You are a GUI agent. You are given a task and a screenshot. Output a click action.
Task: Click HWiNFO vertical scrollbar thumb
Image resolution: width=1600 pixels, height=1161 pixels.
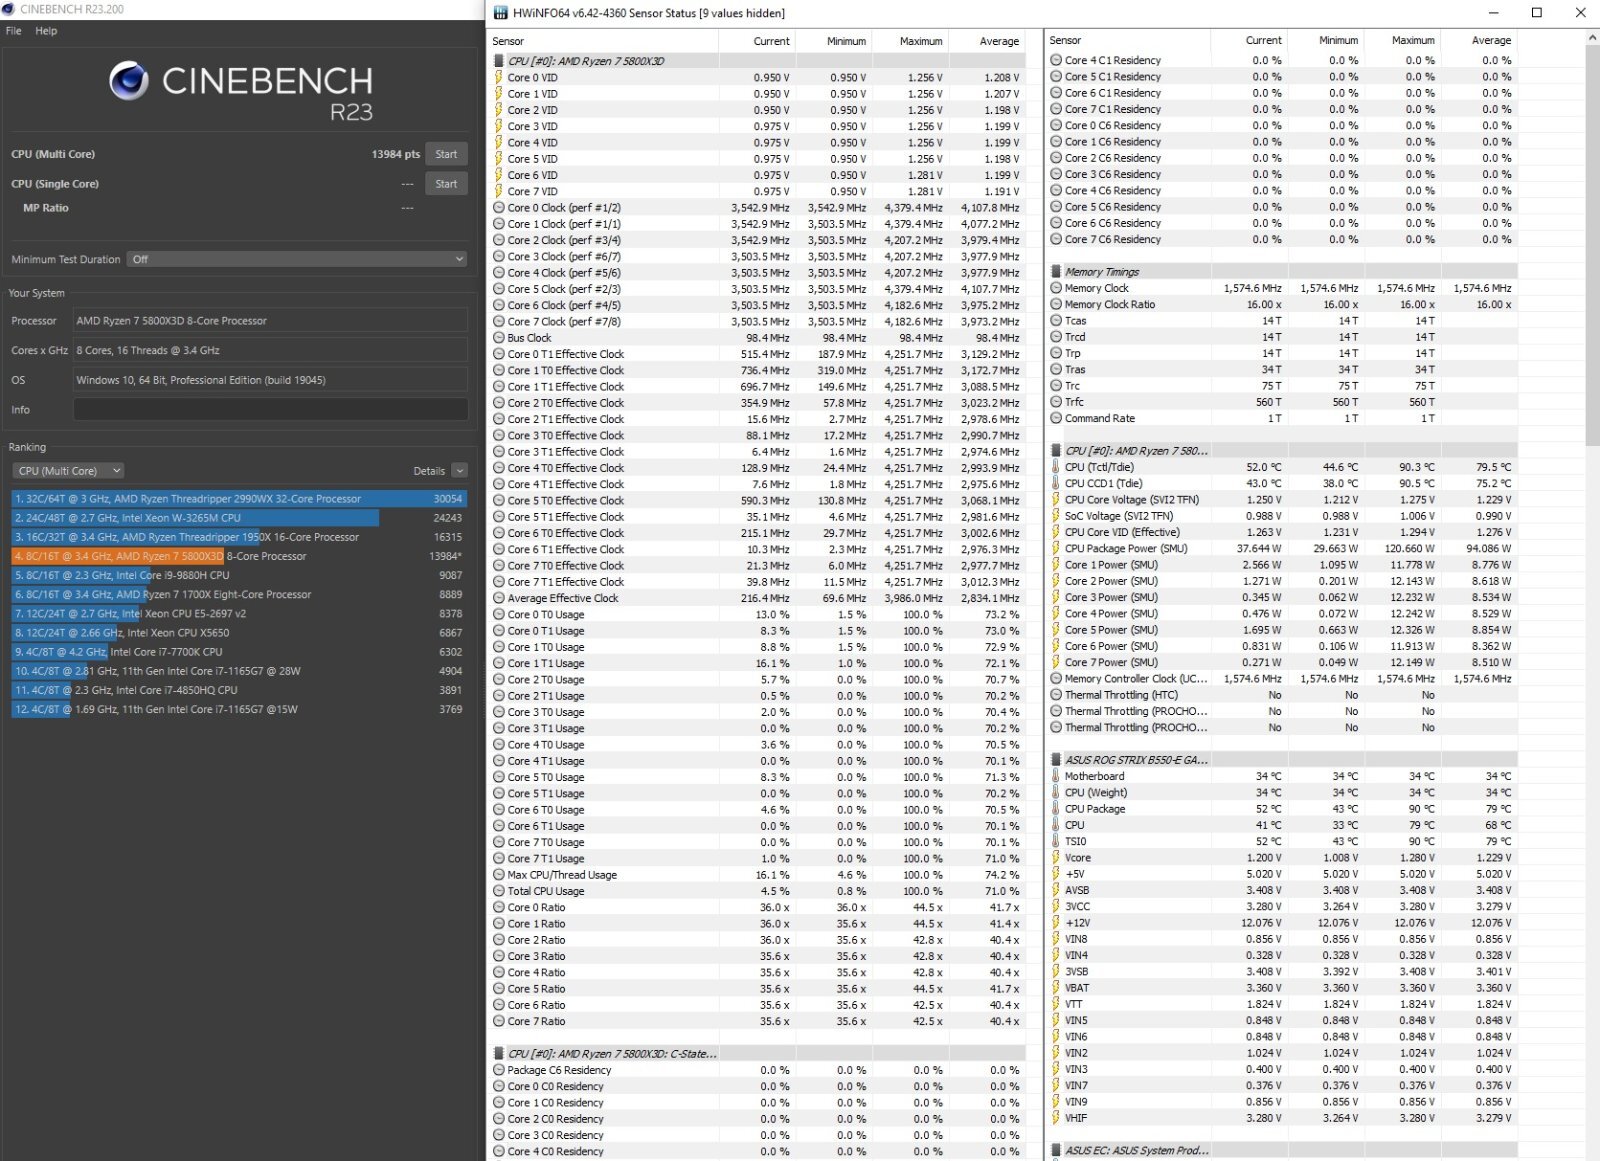[1592, 245]
